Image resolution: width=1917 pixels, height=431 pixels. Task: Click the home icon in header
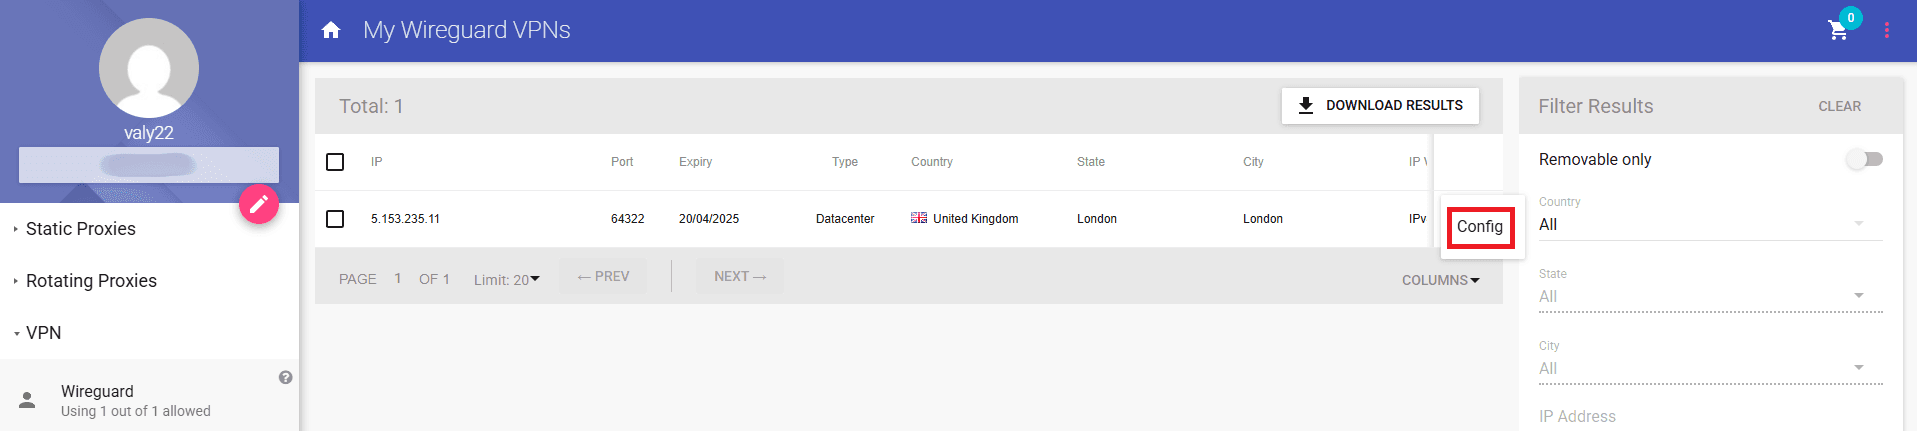tap(331, 30)
